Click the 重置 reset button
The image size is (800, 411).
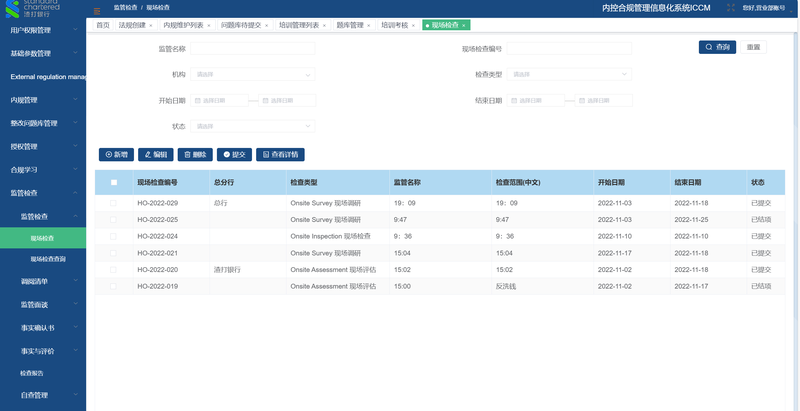[753, 47]
